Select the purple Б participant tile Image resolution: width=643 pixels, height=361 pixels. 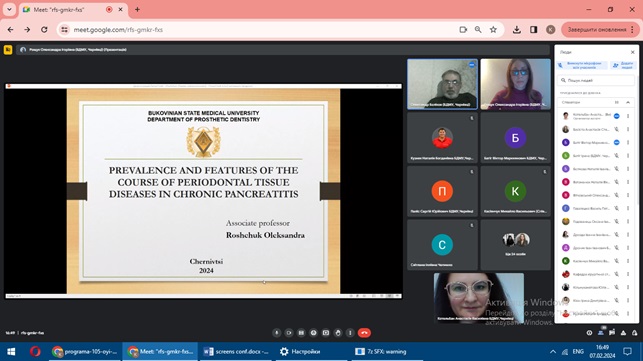click(x=515, y=137)
